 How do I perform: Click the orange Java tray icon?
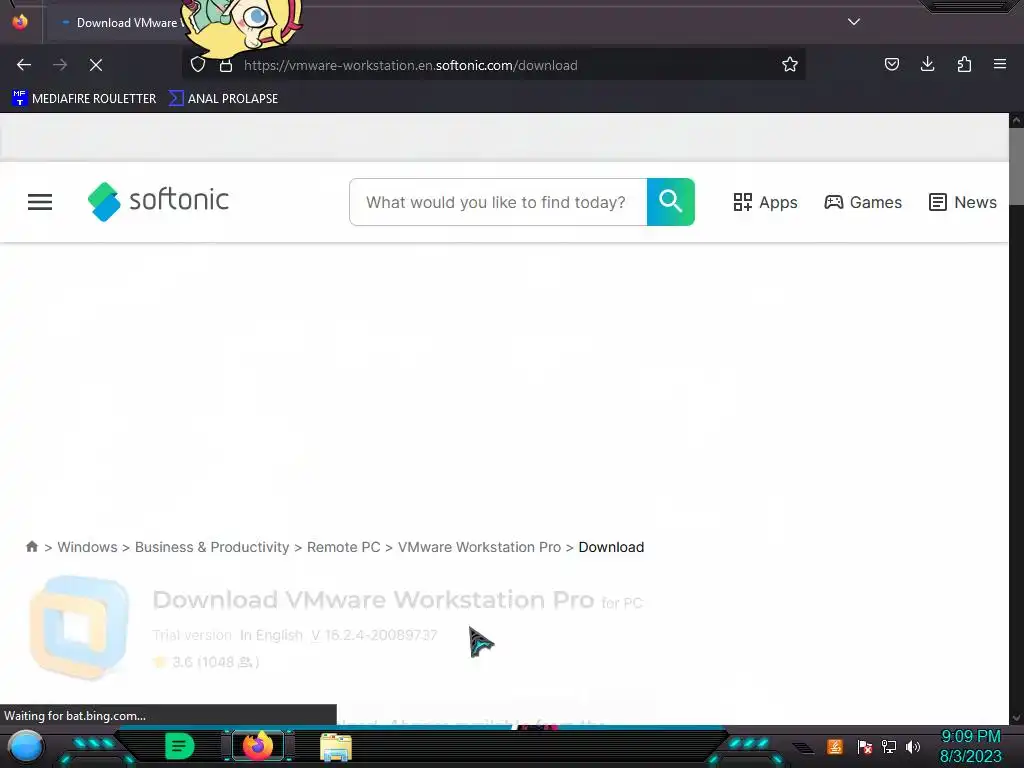click(835, 746)
